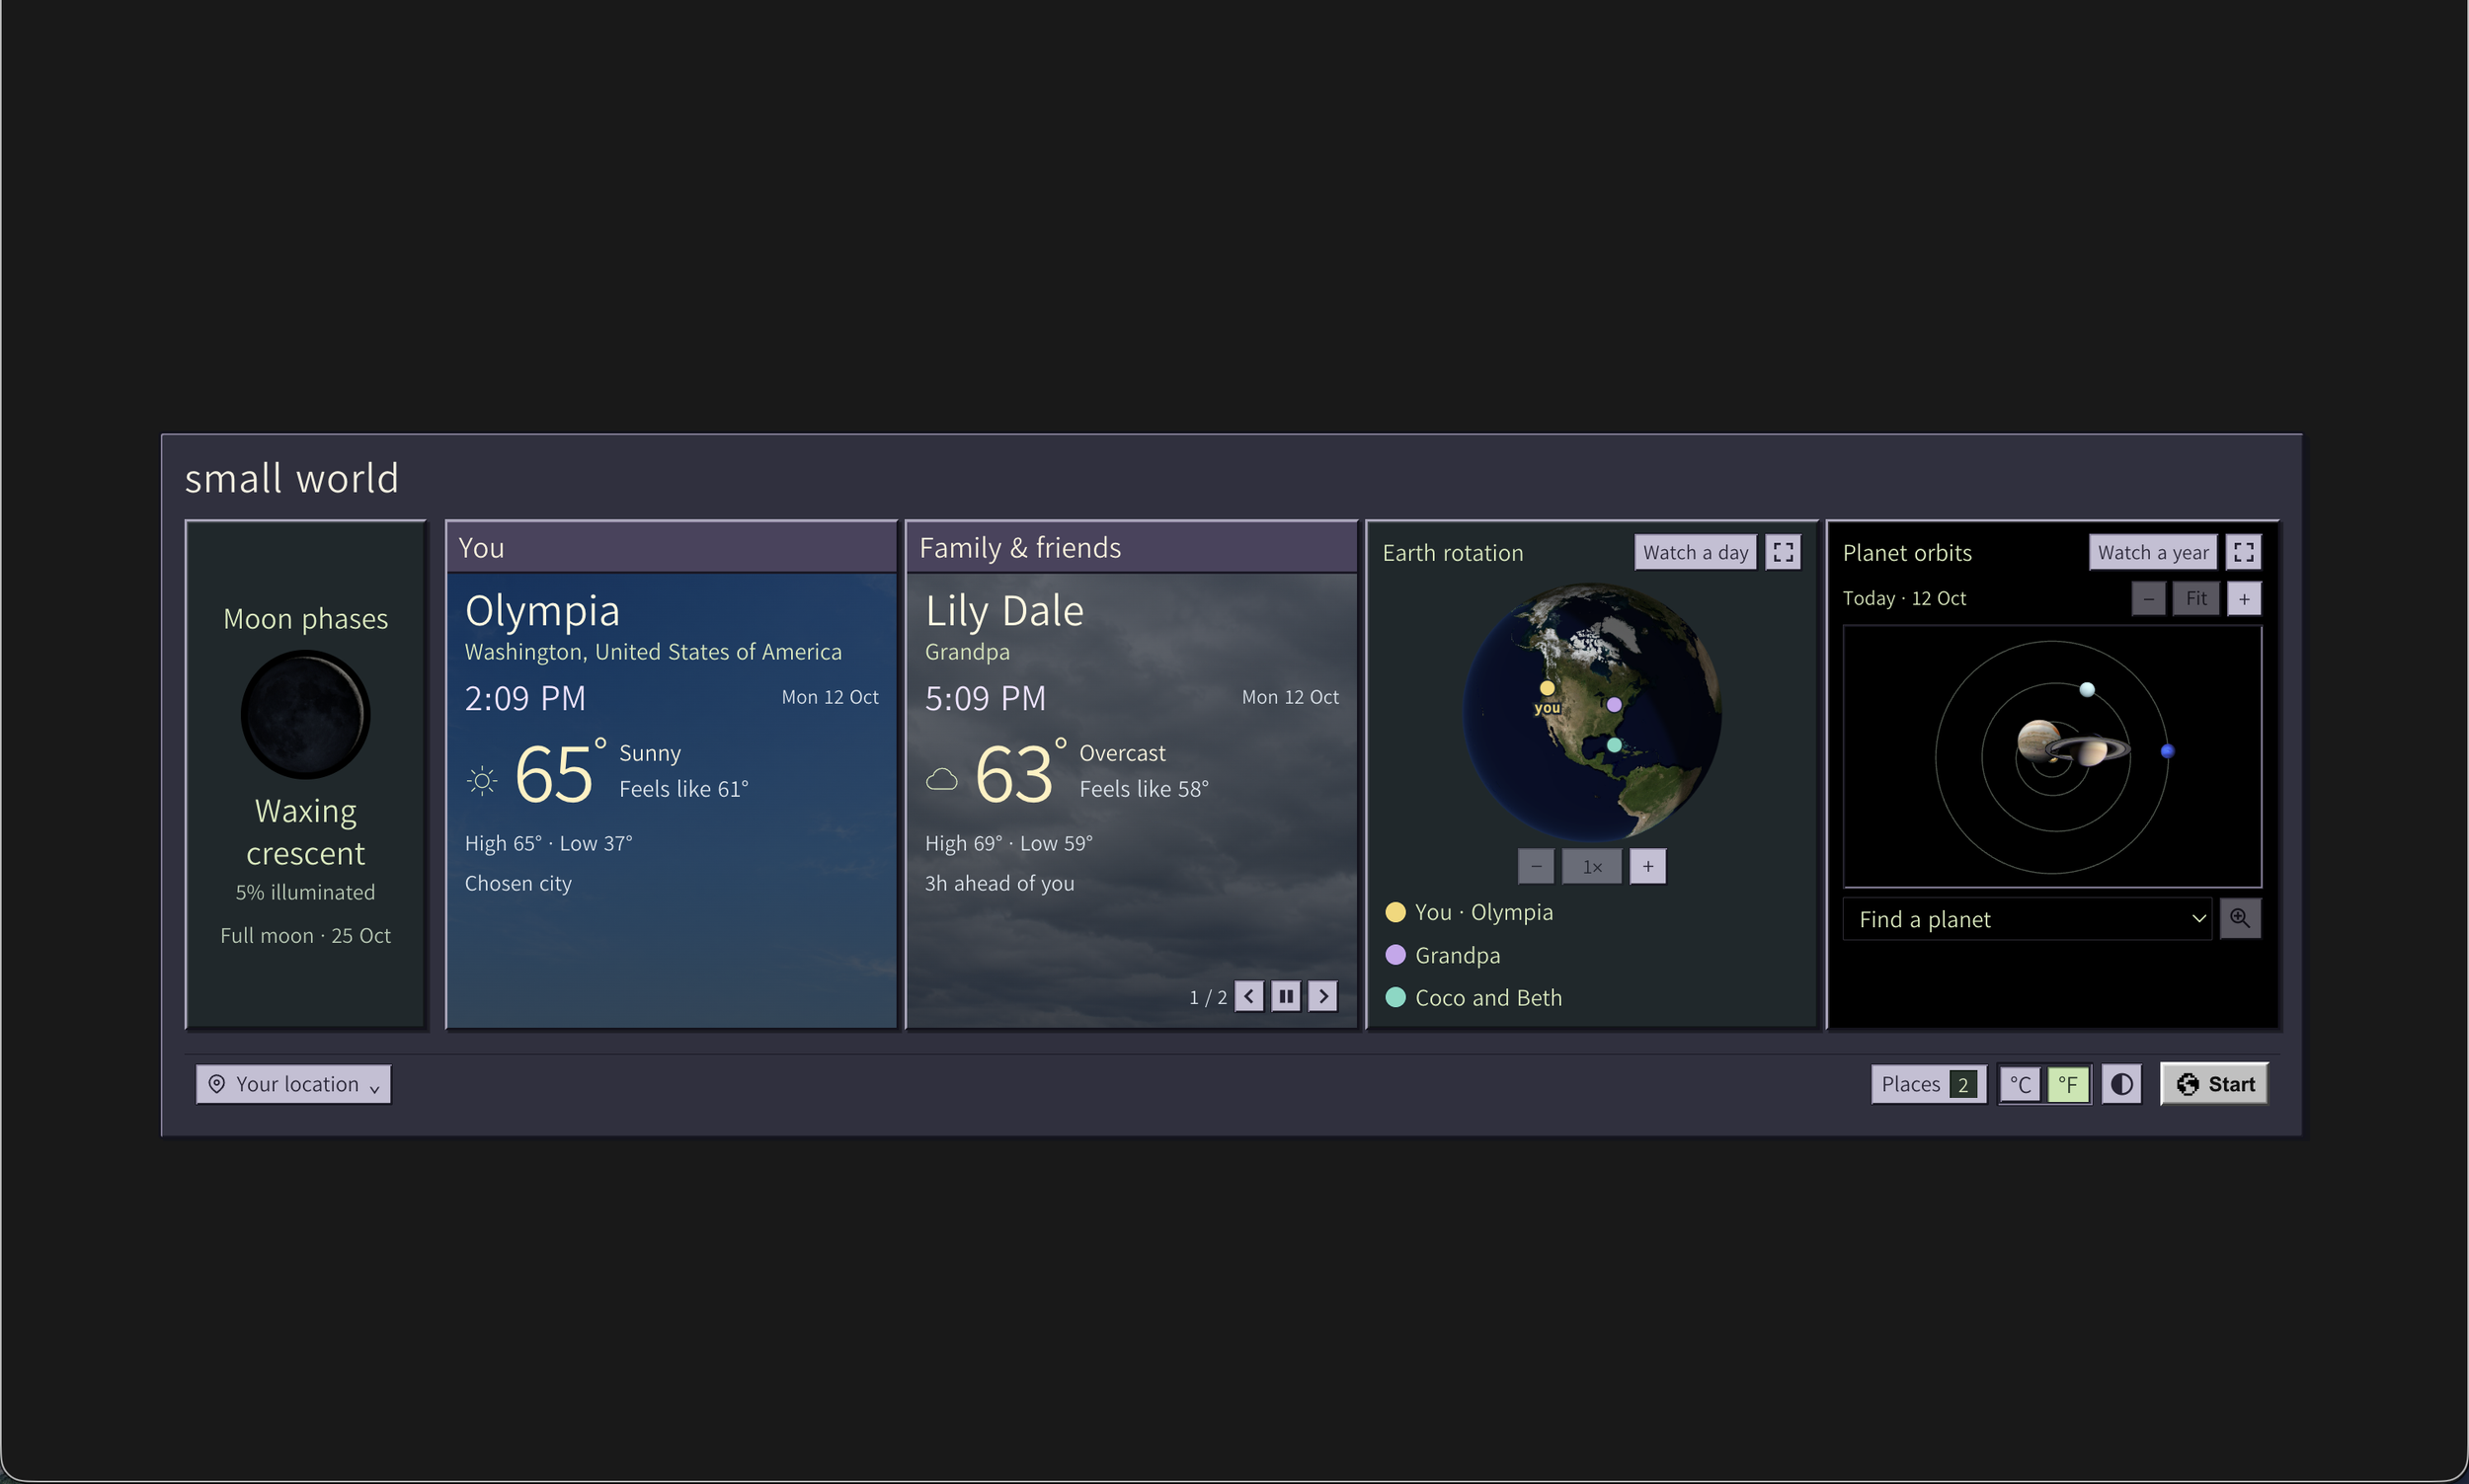Click the Olympia city name
Viewport: 2469px width, 1484px height.
click(x=542, y=611)
